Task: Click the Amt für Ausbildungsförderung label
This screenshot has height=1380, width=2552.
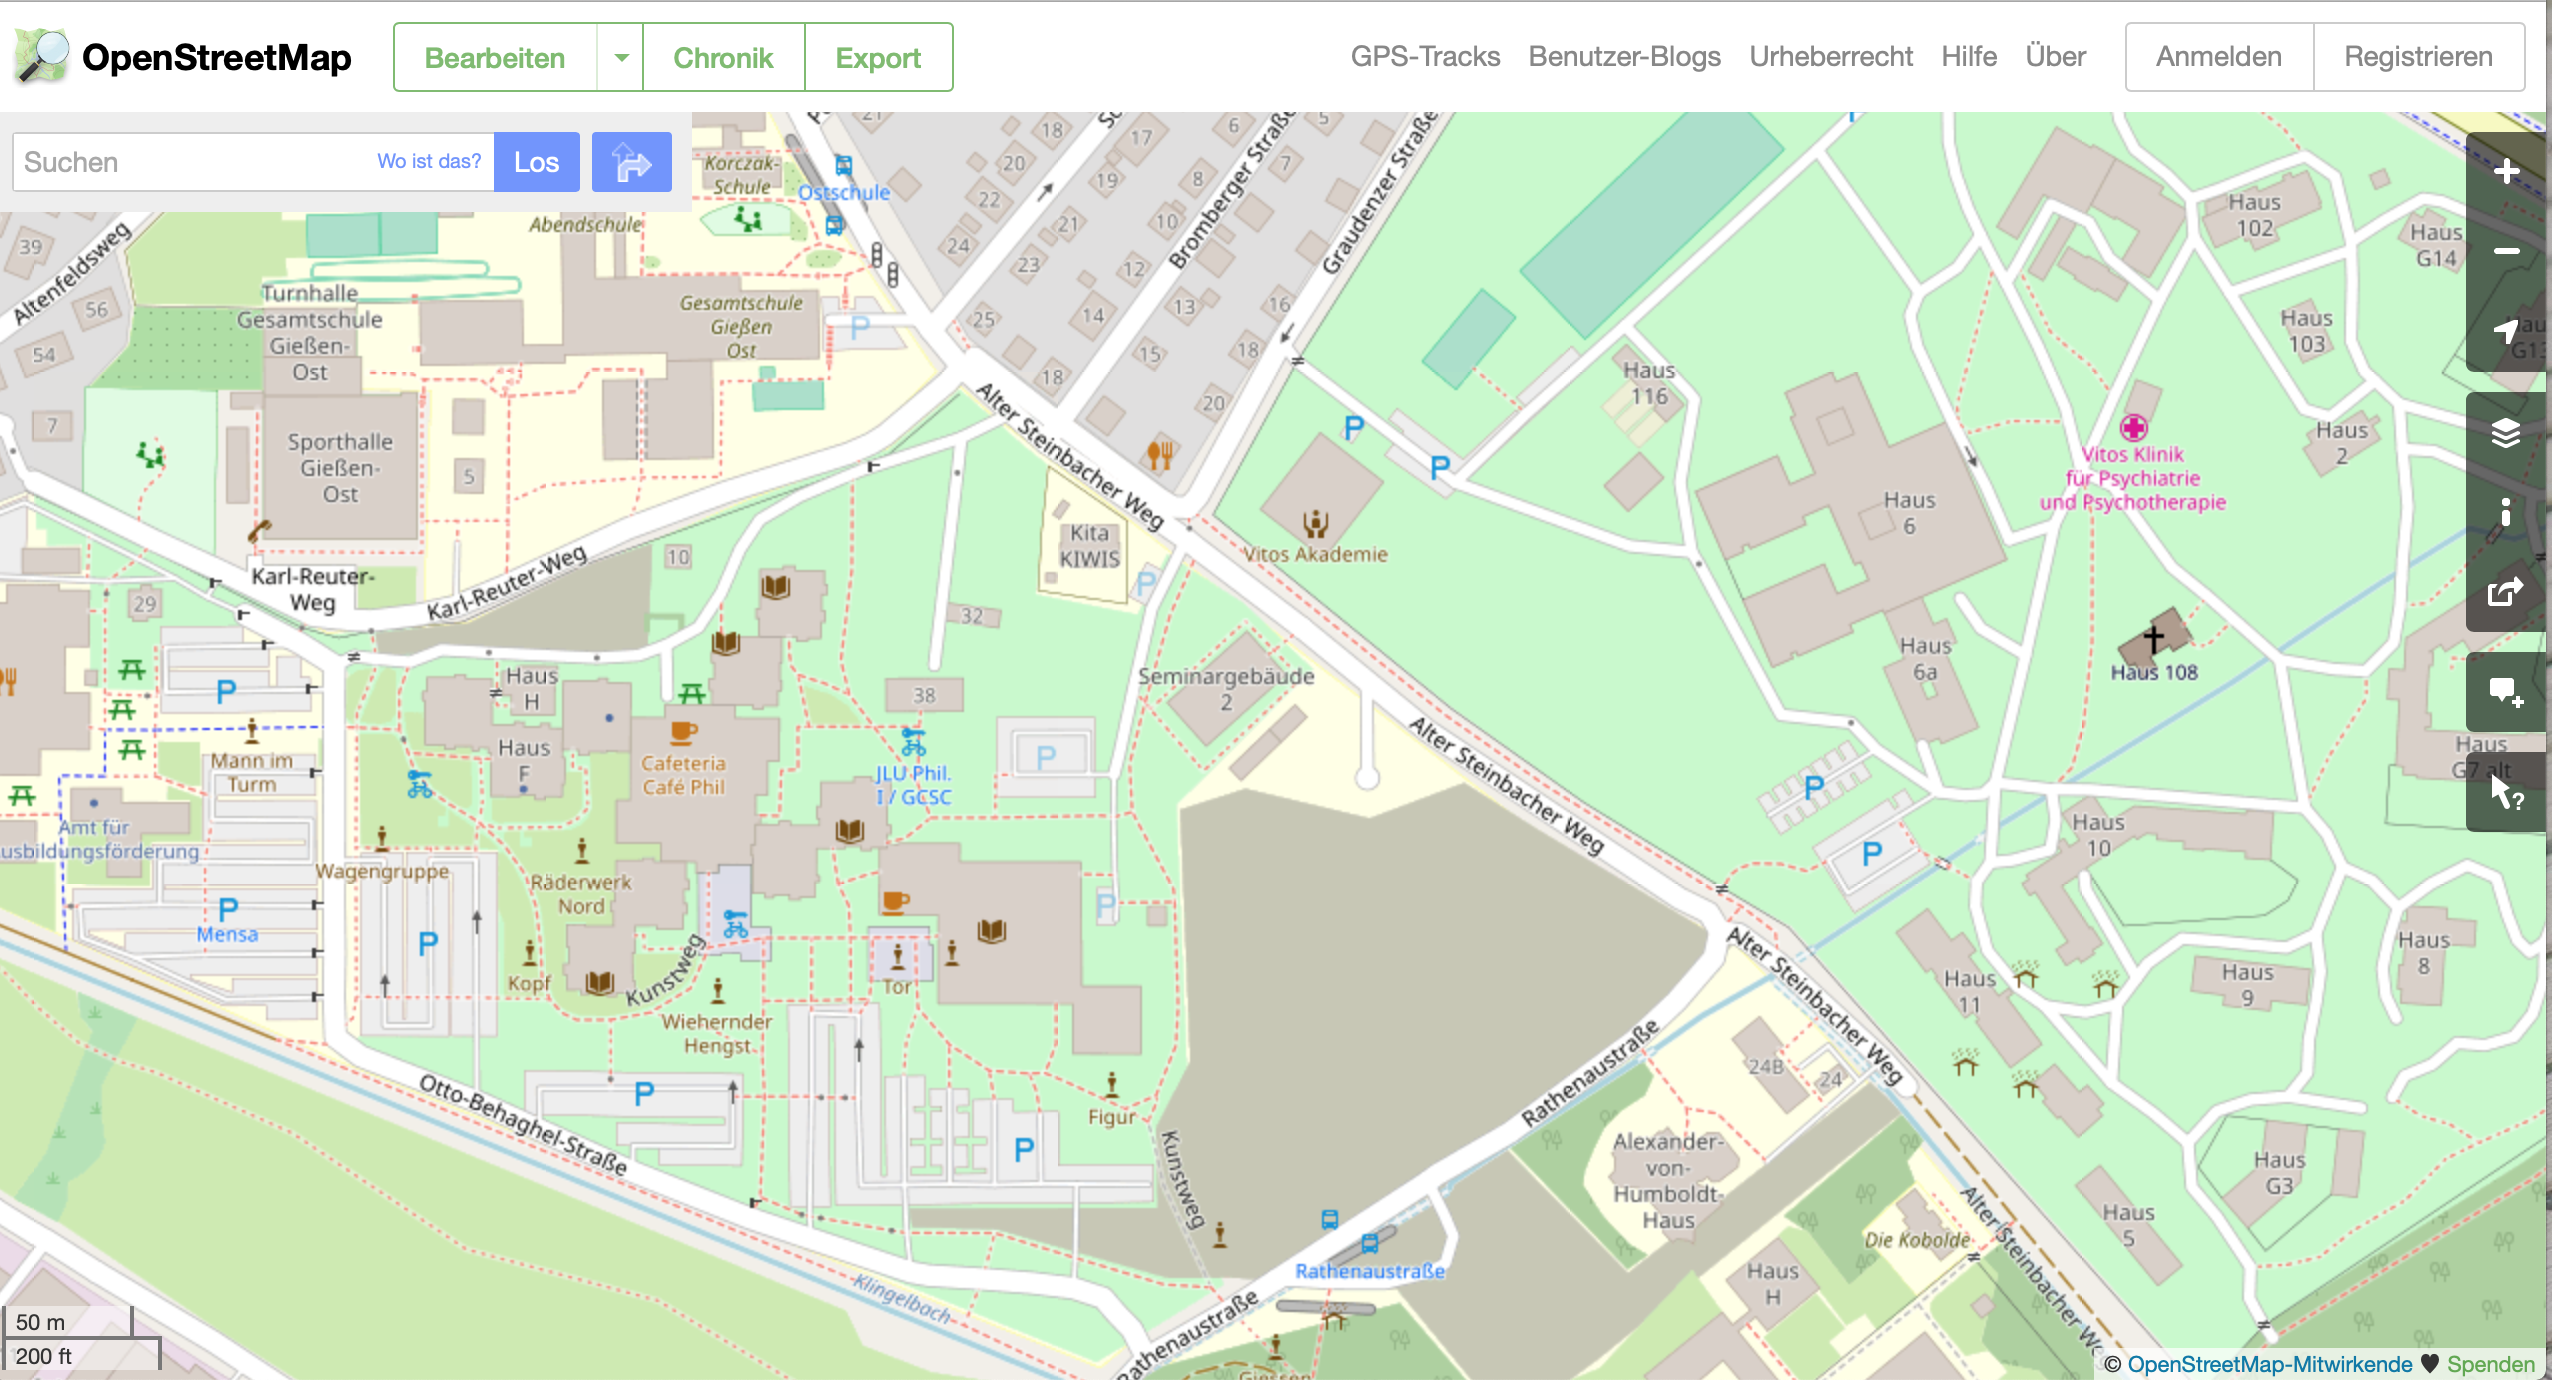Action: point(98,839)
